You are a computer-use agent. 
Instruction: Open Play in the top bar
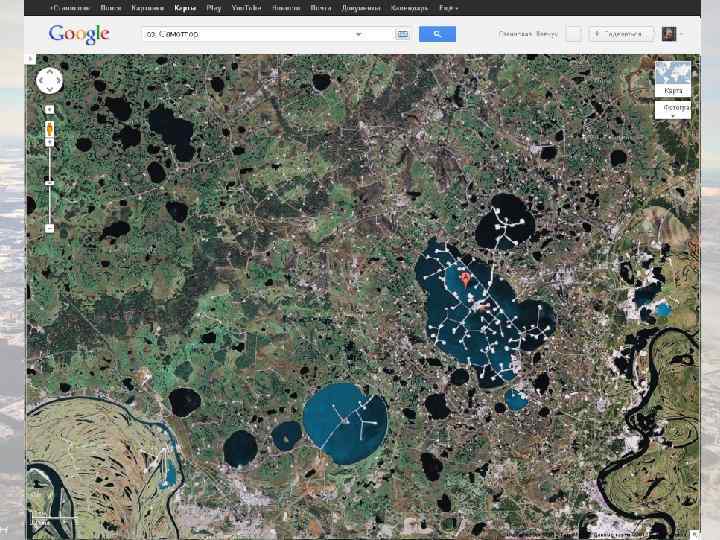tap(214, 8)
